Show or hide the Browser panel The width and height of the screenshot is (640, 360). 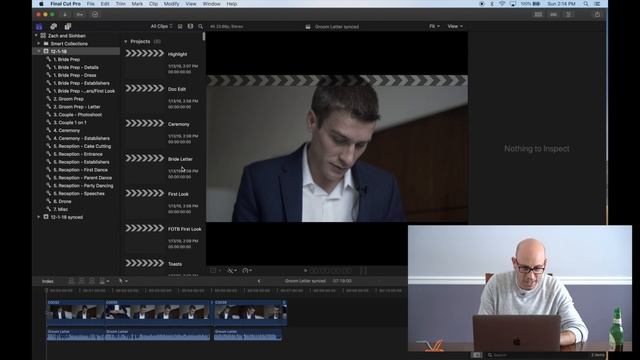(x=538, y=14)
